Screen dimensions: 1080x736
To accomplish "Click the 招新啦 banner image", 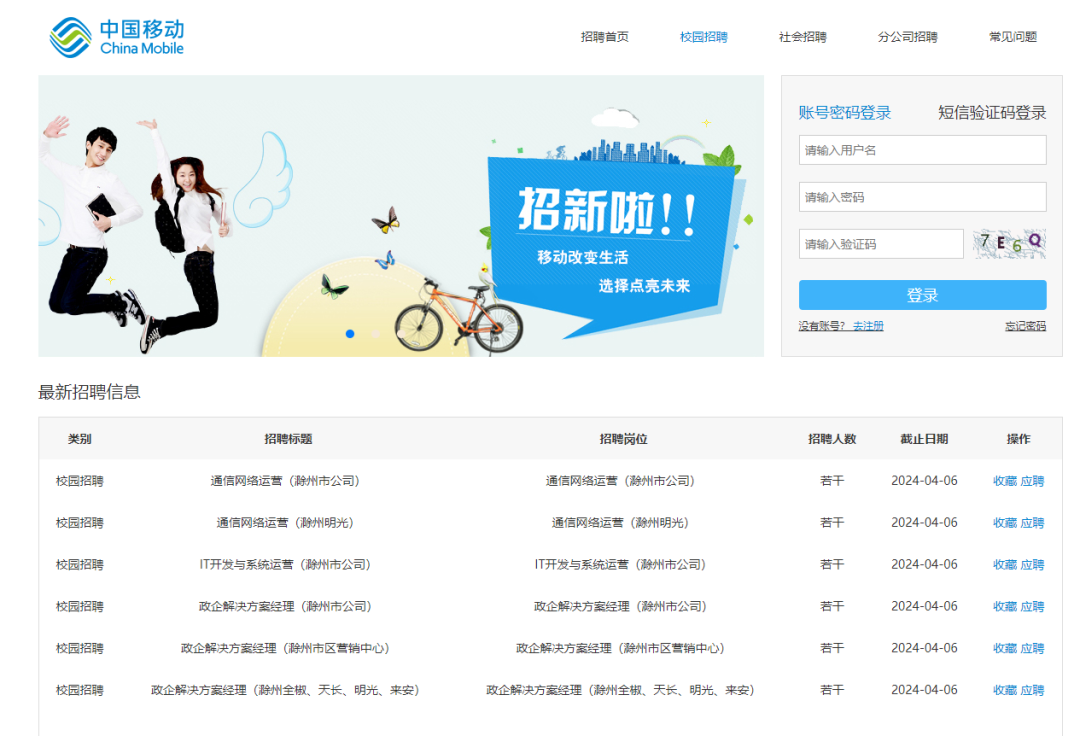I will (x=401, y=216).
